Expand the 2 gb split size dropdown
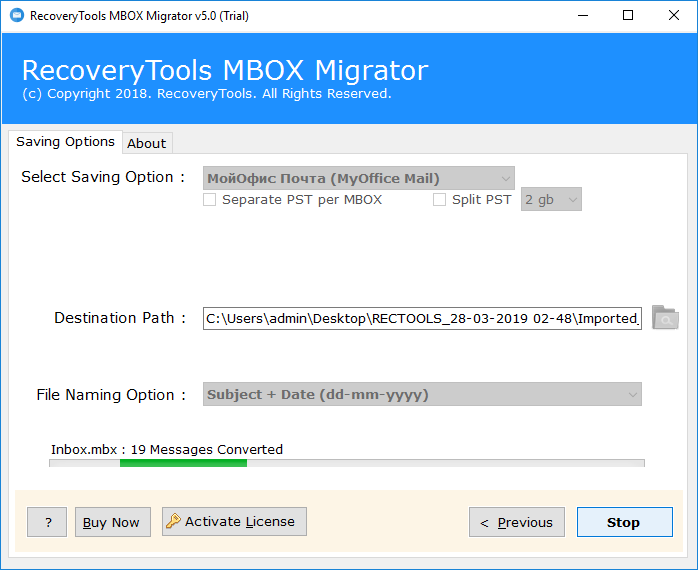Viewport: 698px width, 572px height. [x=551, y=199]
